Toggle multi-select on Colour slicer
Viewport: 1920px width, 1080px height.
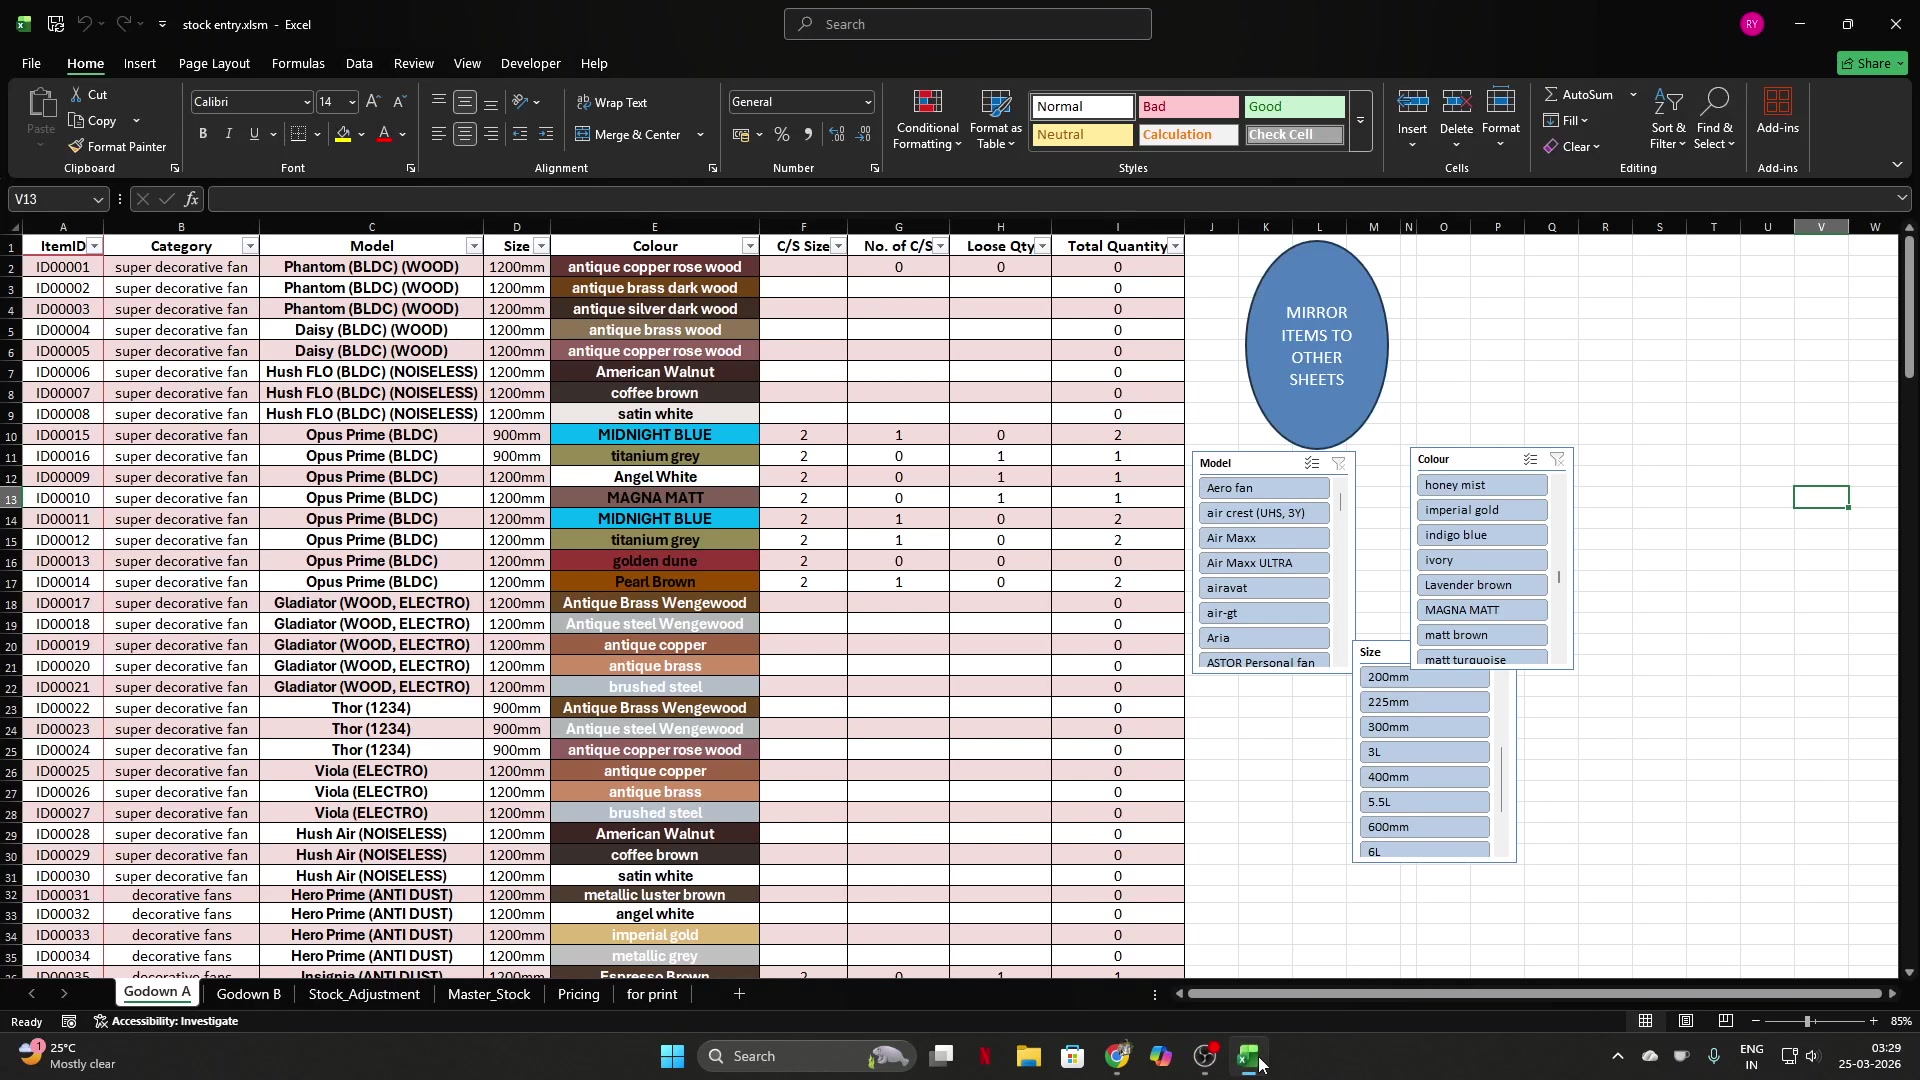coord(1530,459)
